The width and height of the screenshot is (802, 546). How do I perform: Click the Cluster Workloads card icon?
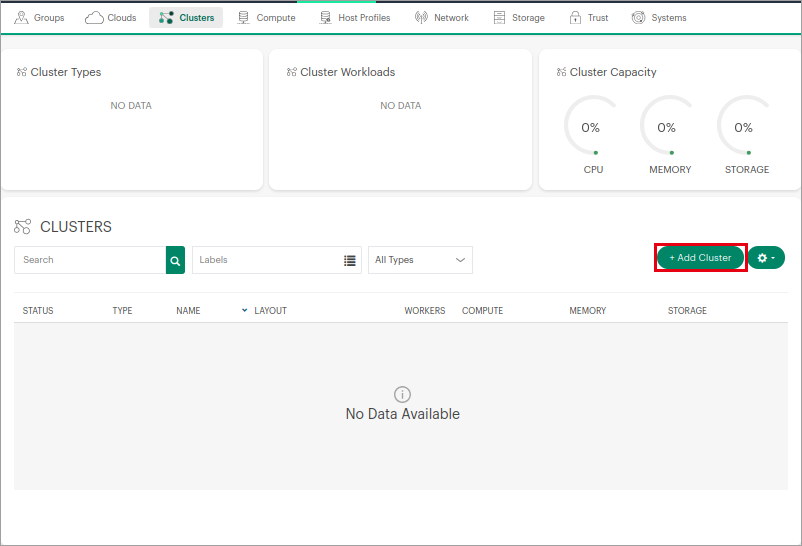(x=292, y=72)
